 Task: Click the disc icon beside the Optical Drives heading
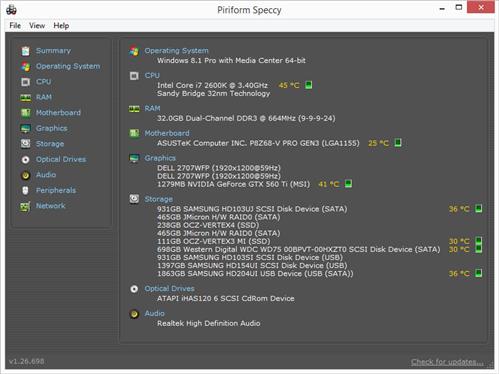tap(134, 289)
